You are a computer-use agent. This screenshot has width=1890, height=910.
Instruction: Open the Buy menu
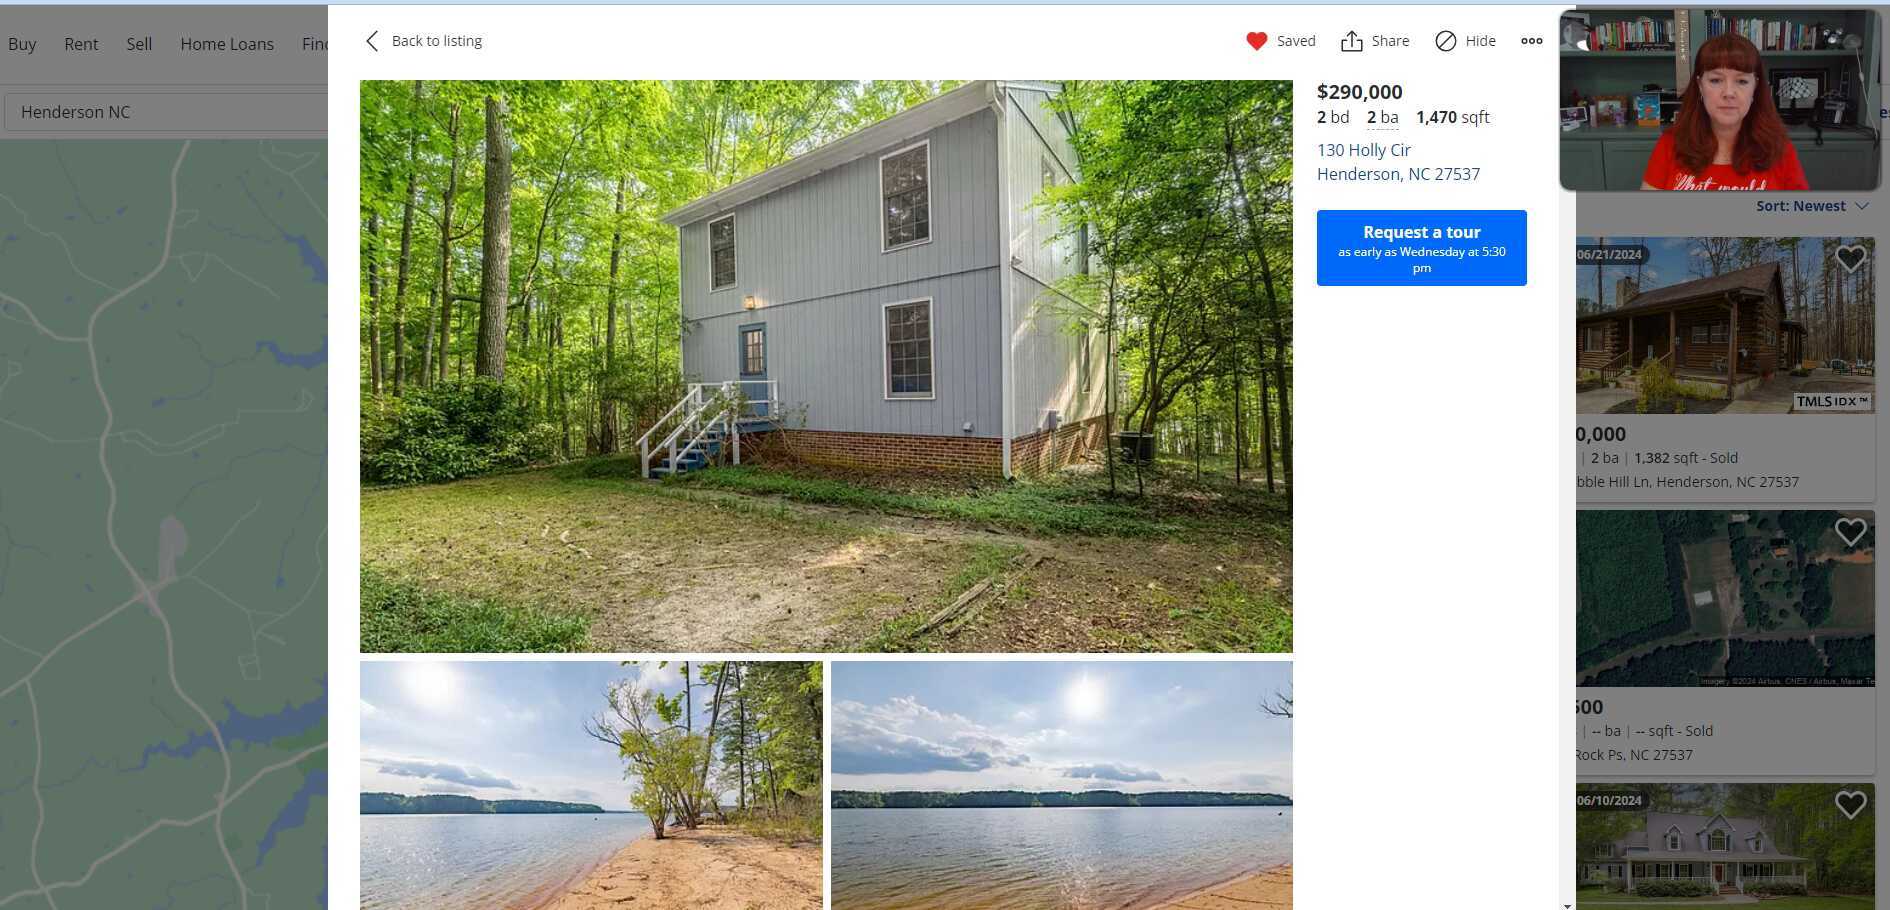[x=22, y=44]
